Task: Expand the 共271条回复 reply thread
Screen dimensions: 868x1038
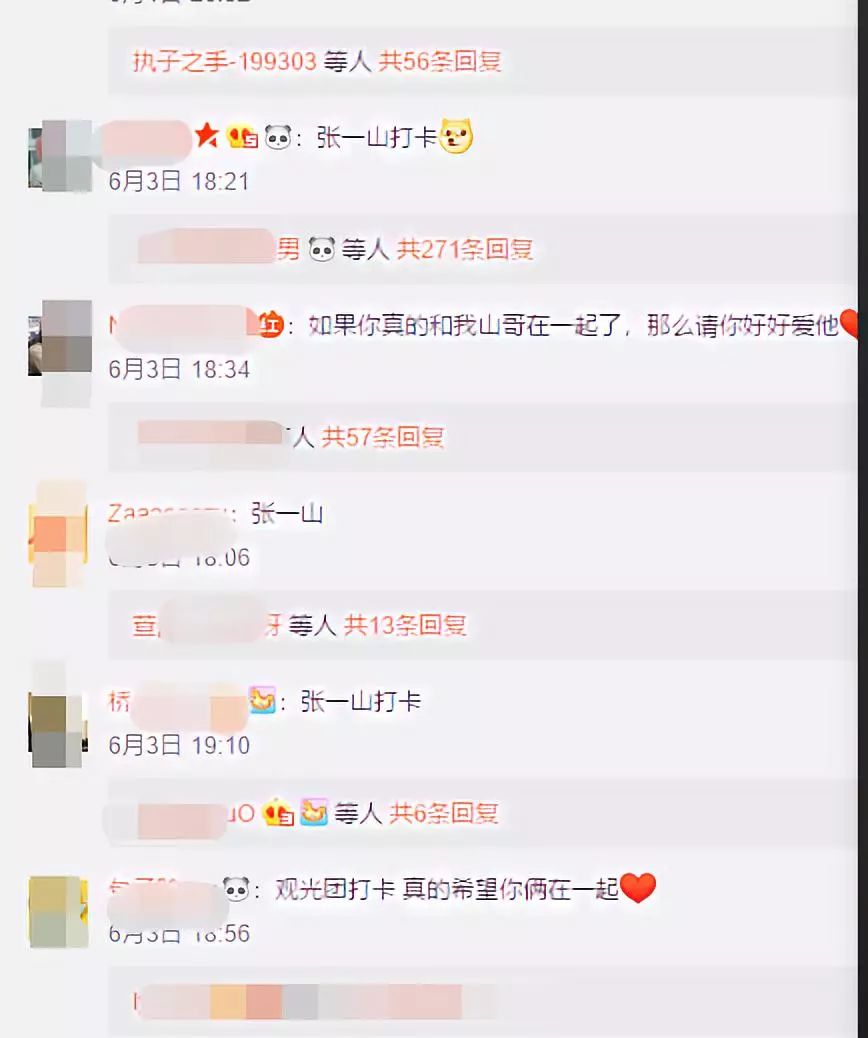Action: tap(464, 250)
